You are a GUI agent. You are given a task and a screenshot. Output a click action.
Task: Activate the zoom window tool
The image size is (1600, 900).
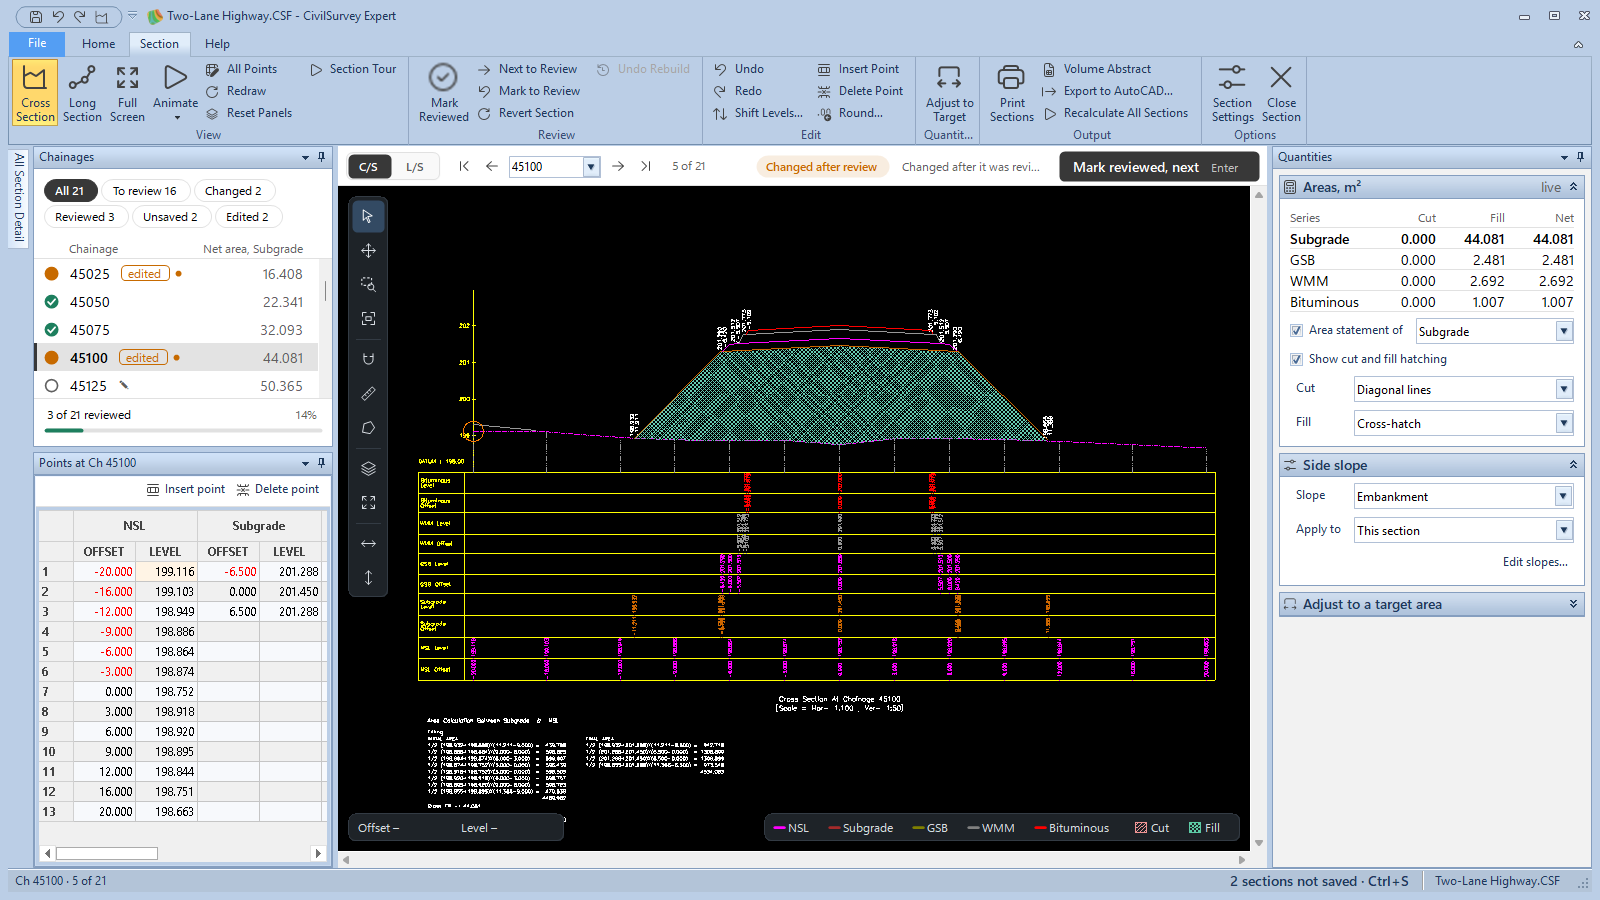pos(368,284)
